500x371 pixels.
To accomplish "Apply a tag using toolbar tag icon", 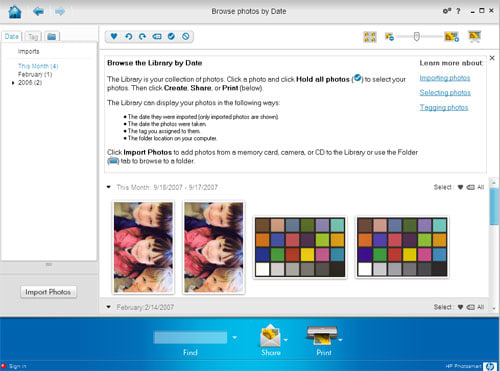I will 157,36.
